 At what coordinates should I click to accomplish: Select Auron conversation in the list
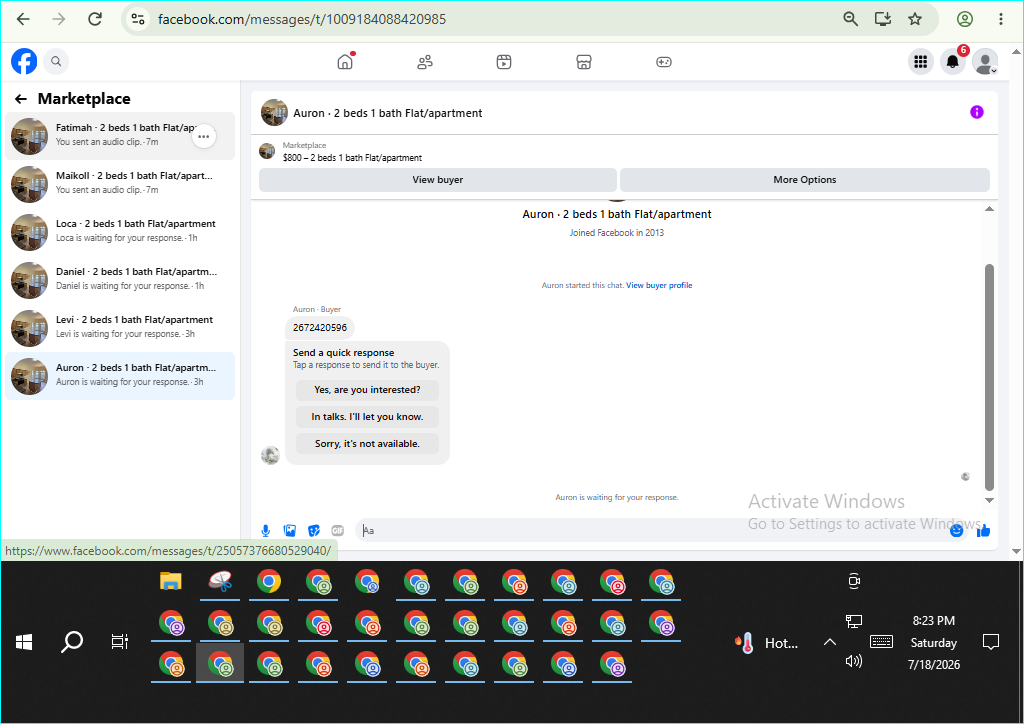(x=120, y=376)
